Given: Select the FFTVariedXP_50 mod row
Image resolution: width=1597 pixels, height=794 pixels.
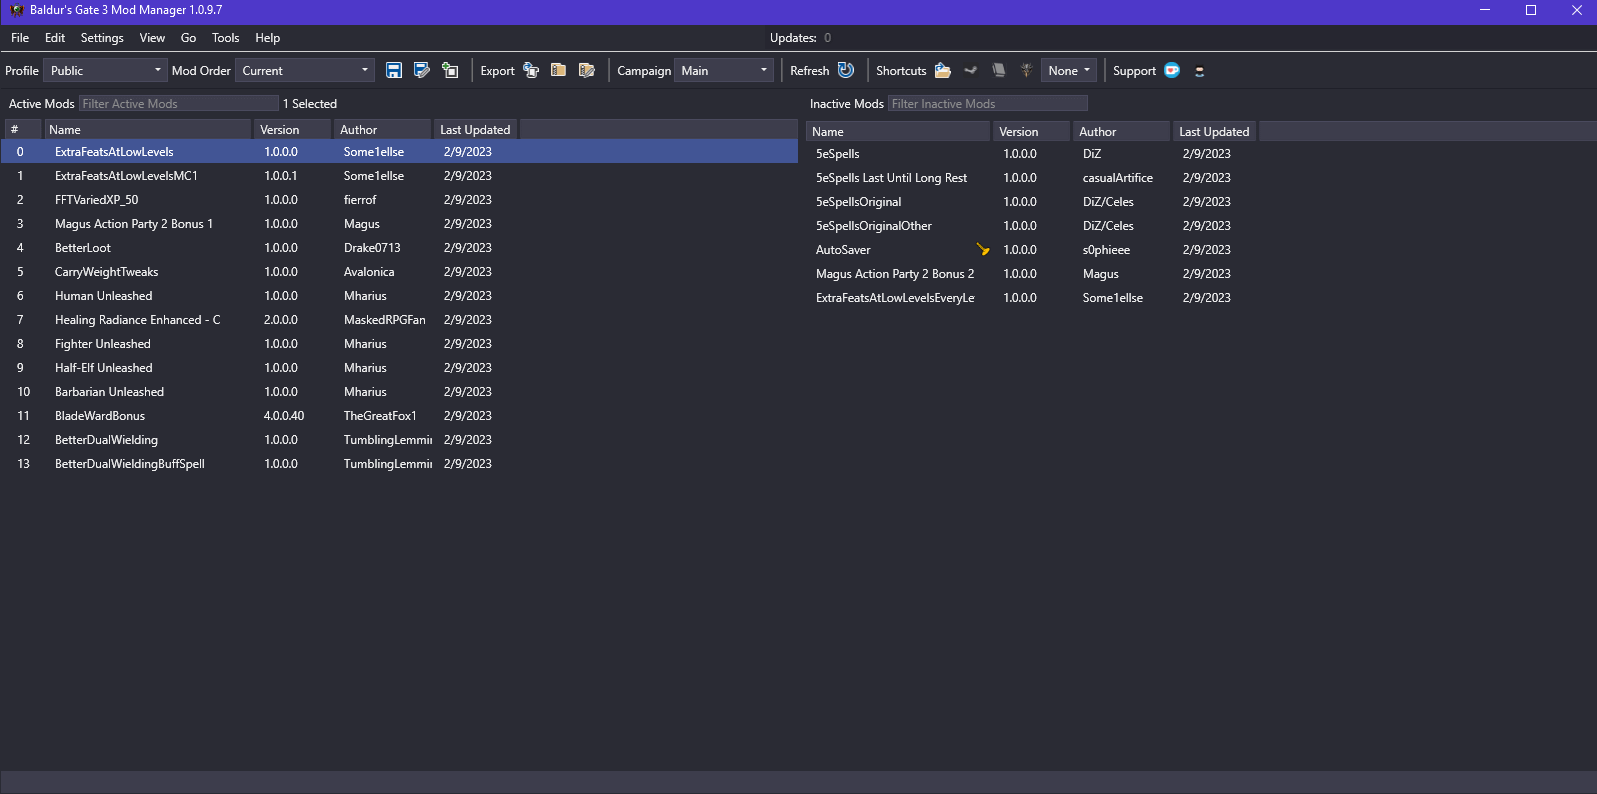Looking at the screenshot, I should tap(399, 199).
